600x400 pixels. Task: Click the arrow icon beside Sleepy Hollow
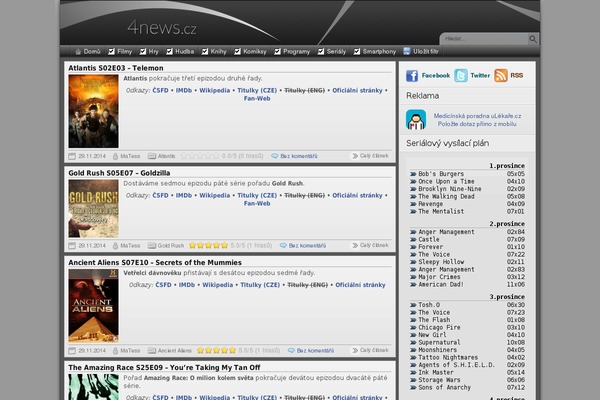(x=413, y=262)
